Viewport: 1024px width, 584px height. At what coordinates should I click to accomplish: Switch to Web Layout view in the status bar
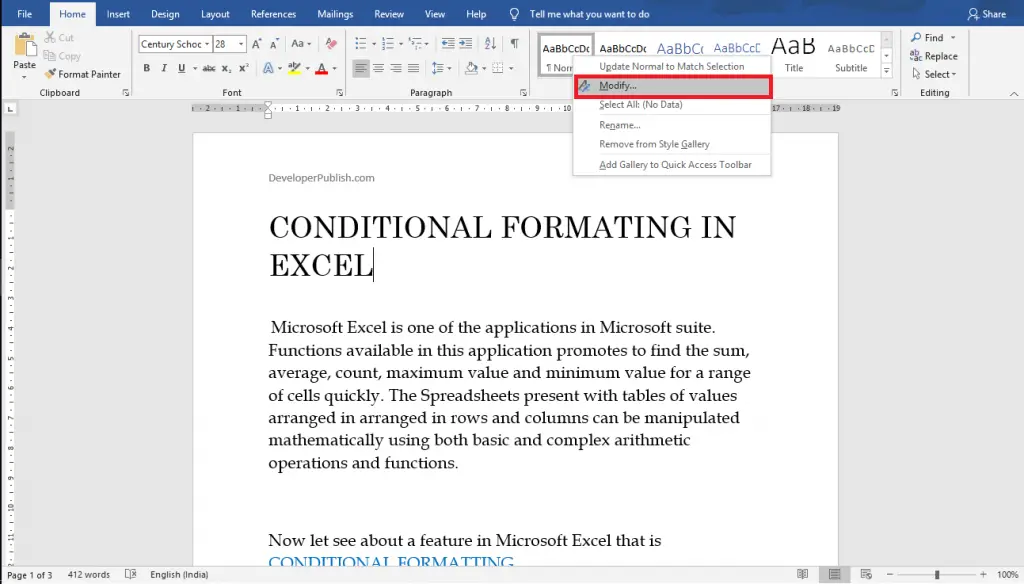point(866,574)
